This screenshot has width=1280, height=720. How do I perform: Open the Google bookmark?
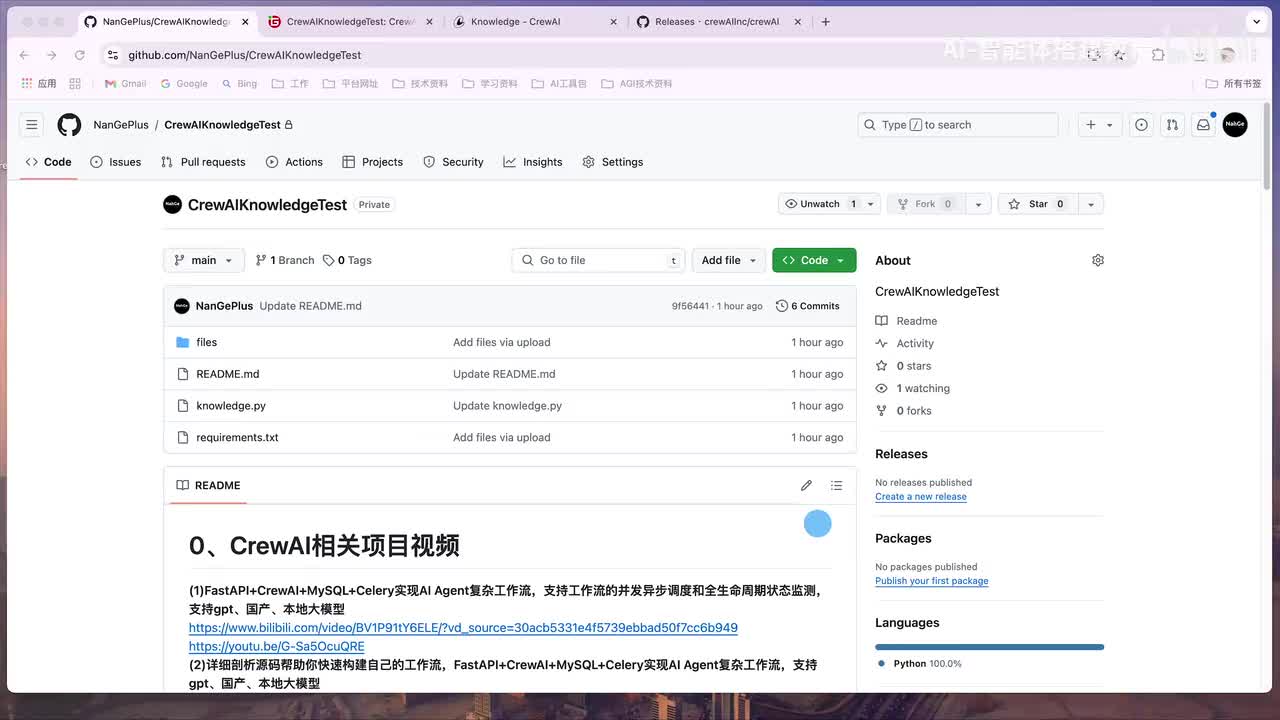184,84
